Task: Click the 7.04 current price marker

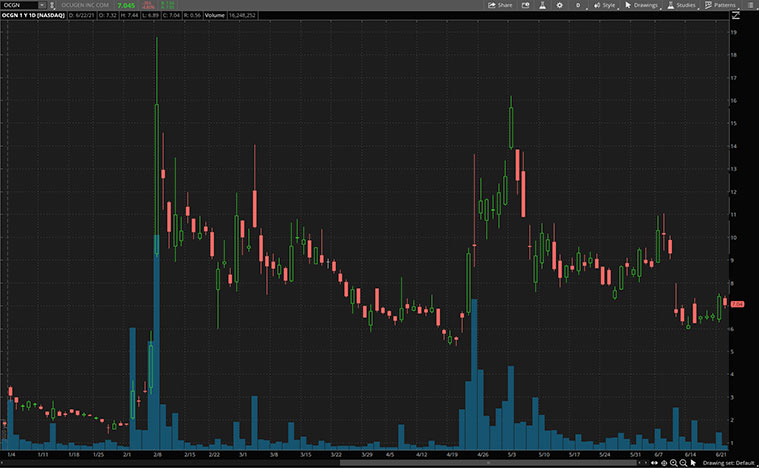Action: click(737, 303)
